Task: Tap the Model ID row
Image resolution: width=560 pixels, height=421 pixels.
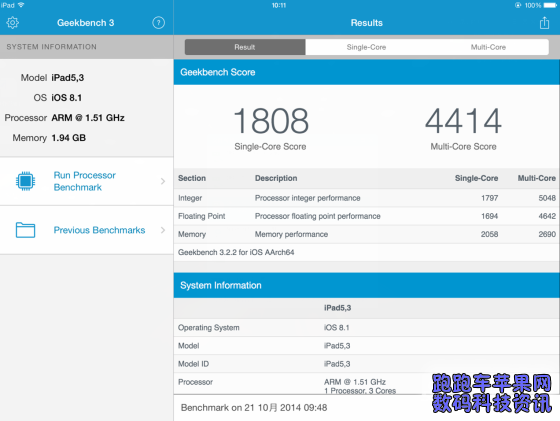Action: [x=367, y=364]
